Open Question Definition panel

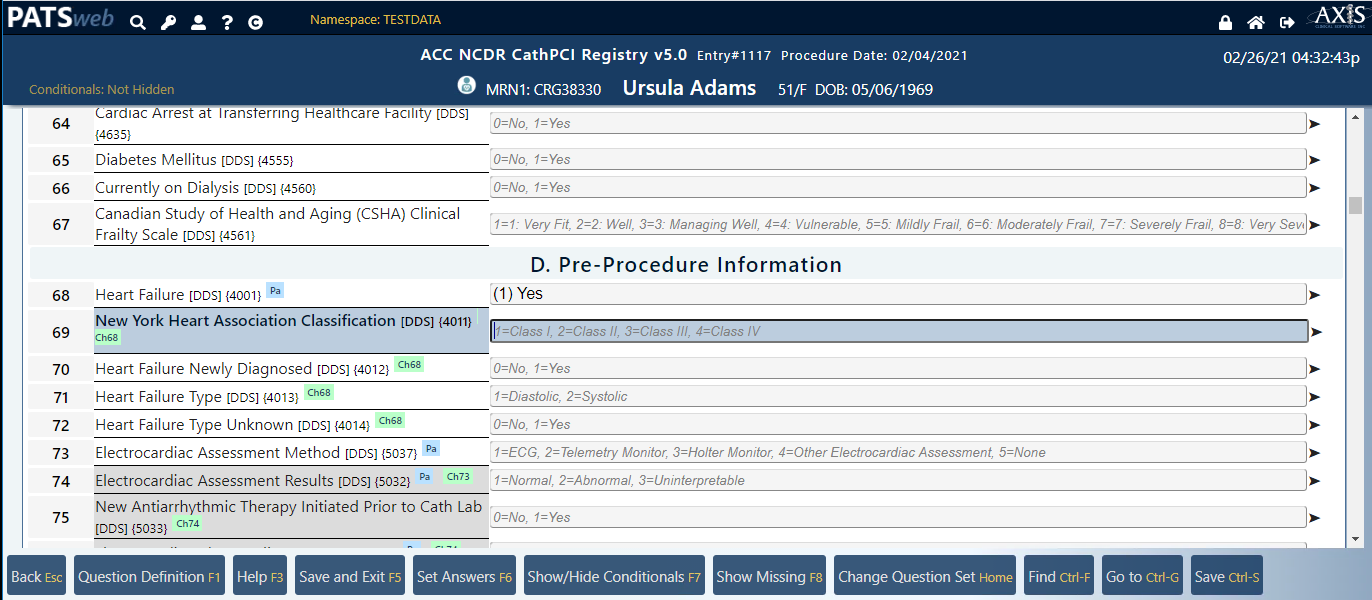tap(149, 576)
